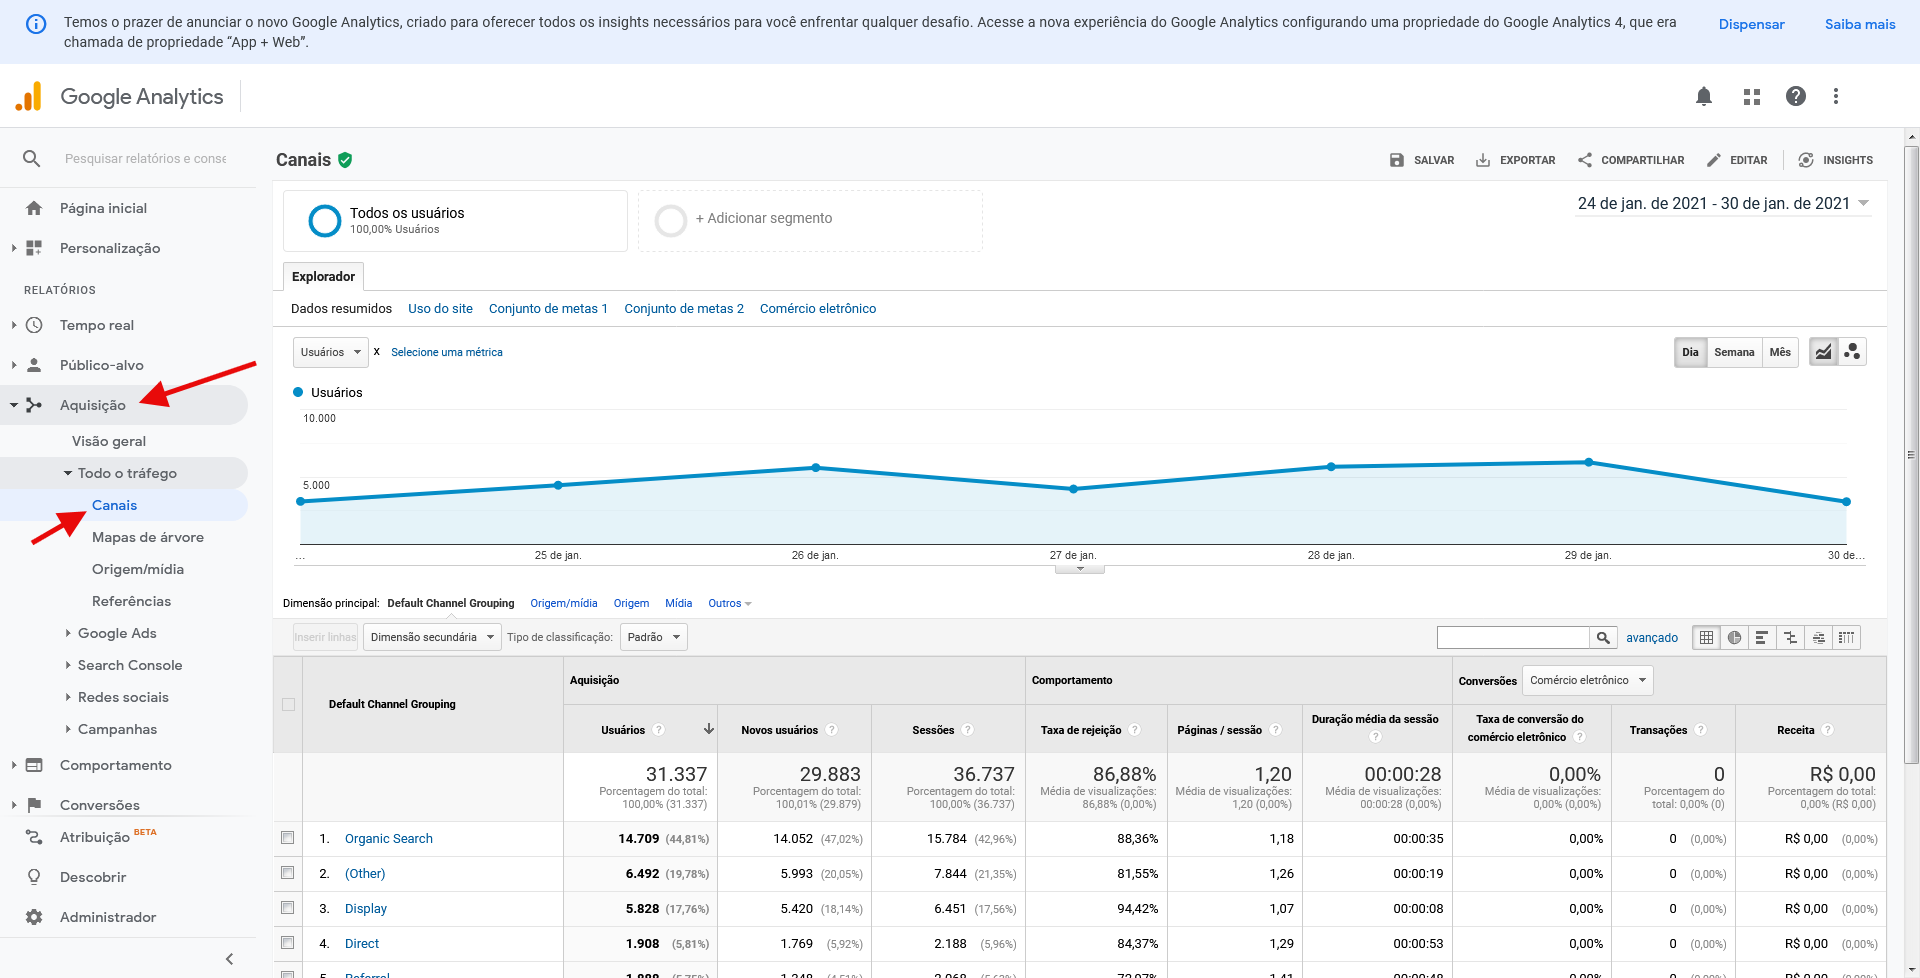The width and height of the screenshot is (1920, 978).
Task: Check the Direct row checkbox
Action: pyautogui.click(x=288, y=943)
